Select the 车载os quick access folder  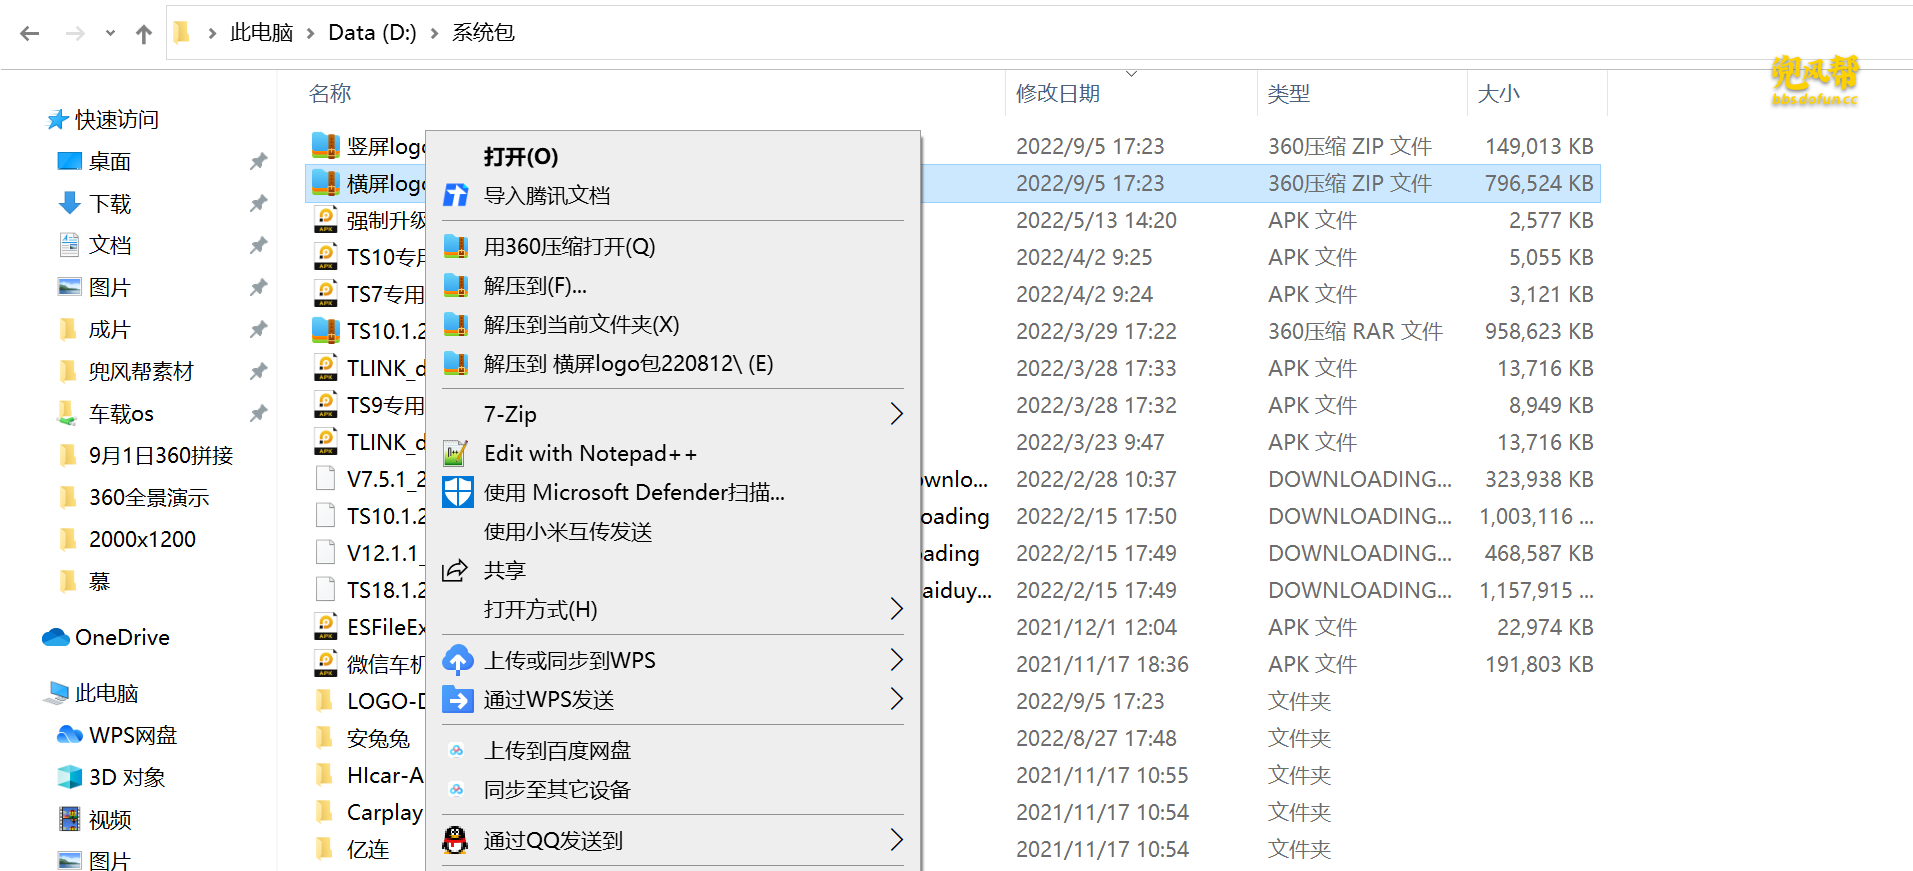coord(121,414)
